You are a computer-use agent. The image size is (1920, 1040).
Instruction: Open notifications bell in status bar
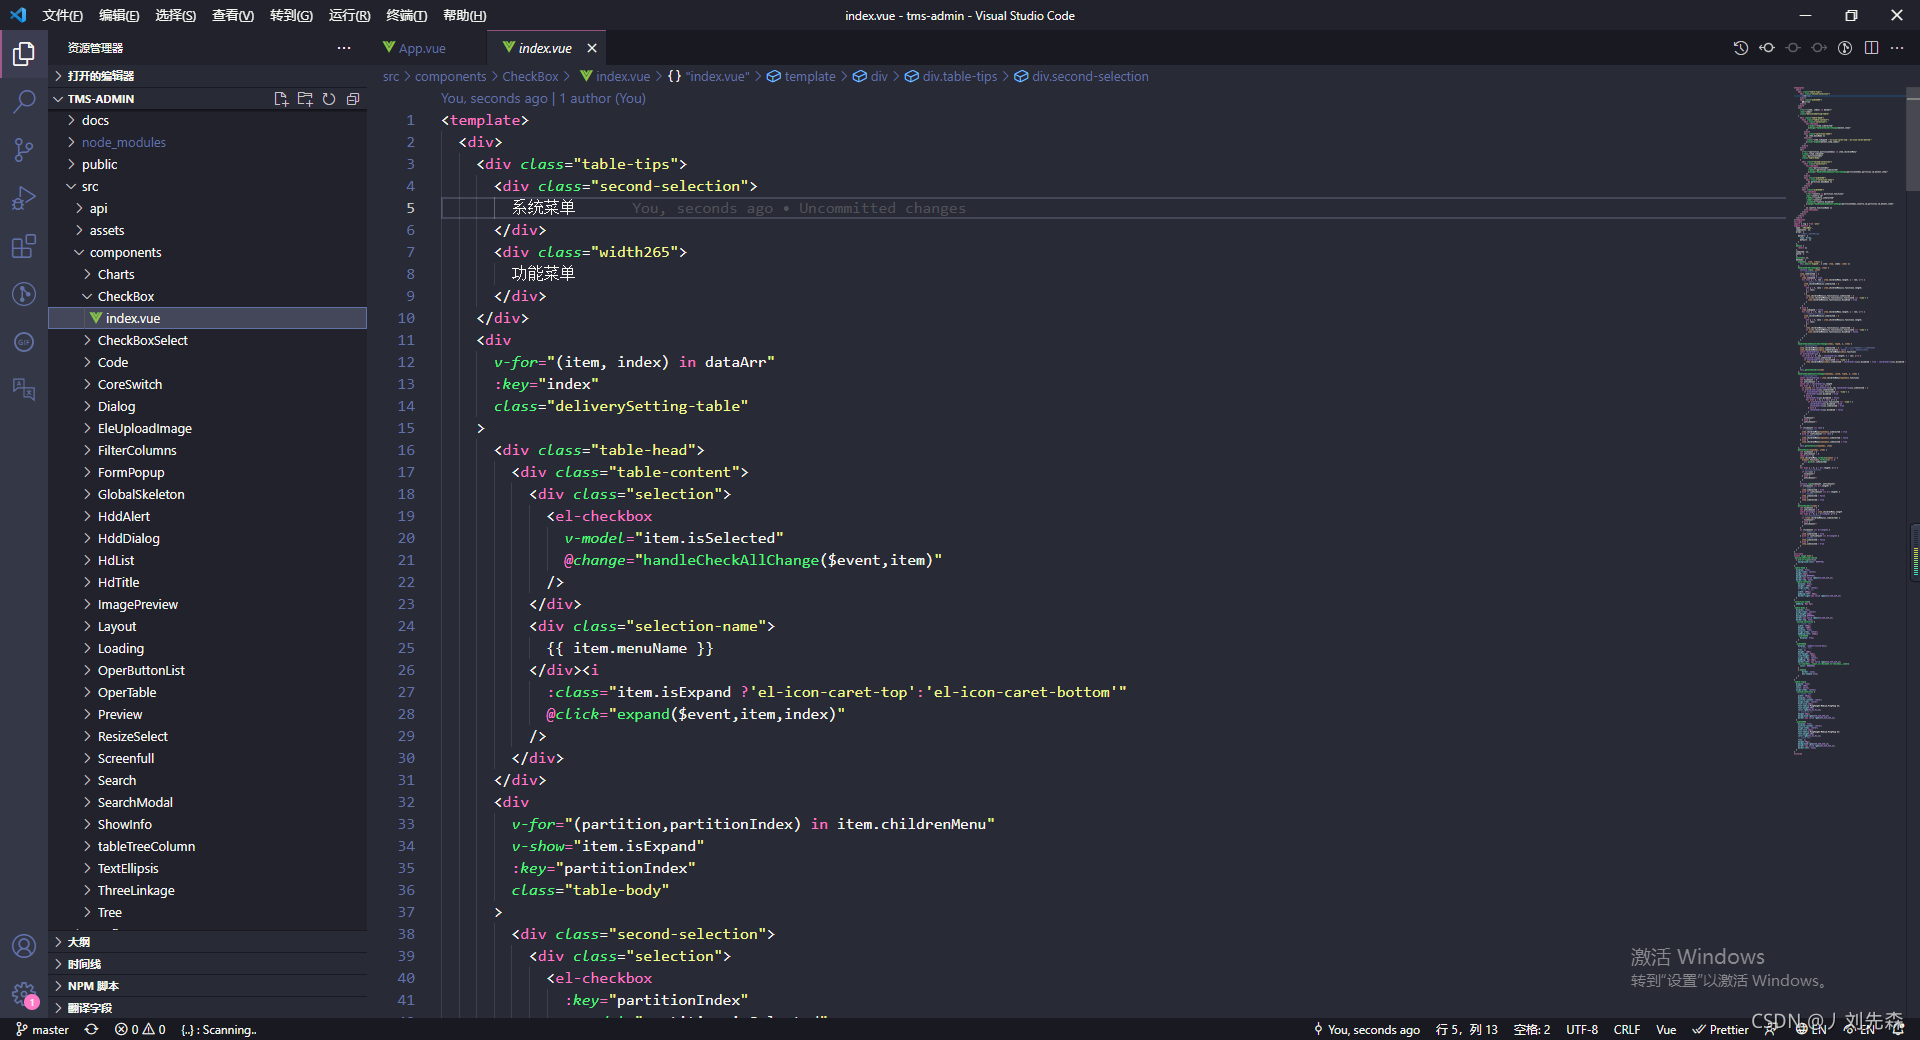(1898, 1029)
